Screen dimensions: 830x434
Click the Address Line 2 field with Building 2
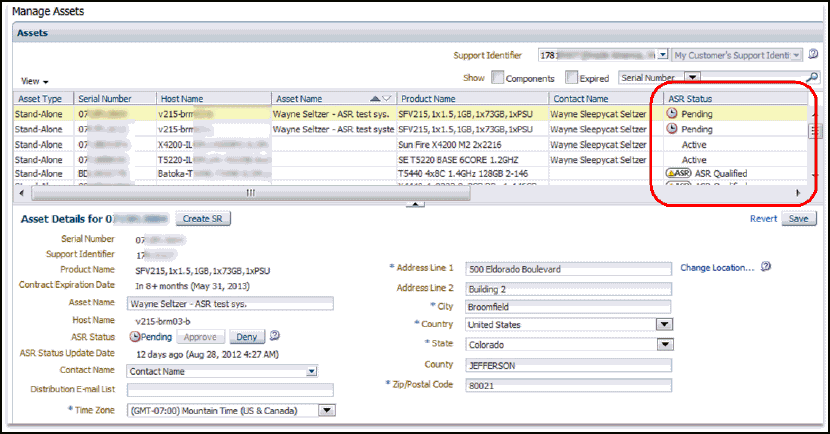click(569, 289)
